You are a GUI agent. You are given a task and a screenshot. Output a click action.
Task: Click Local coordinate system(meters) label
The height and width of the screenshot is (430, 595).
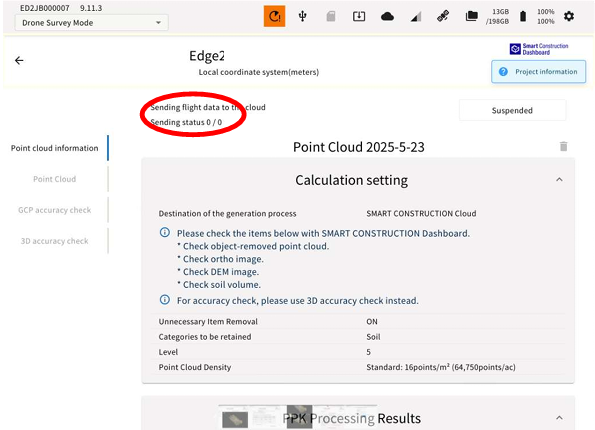259,72
